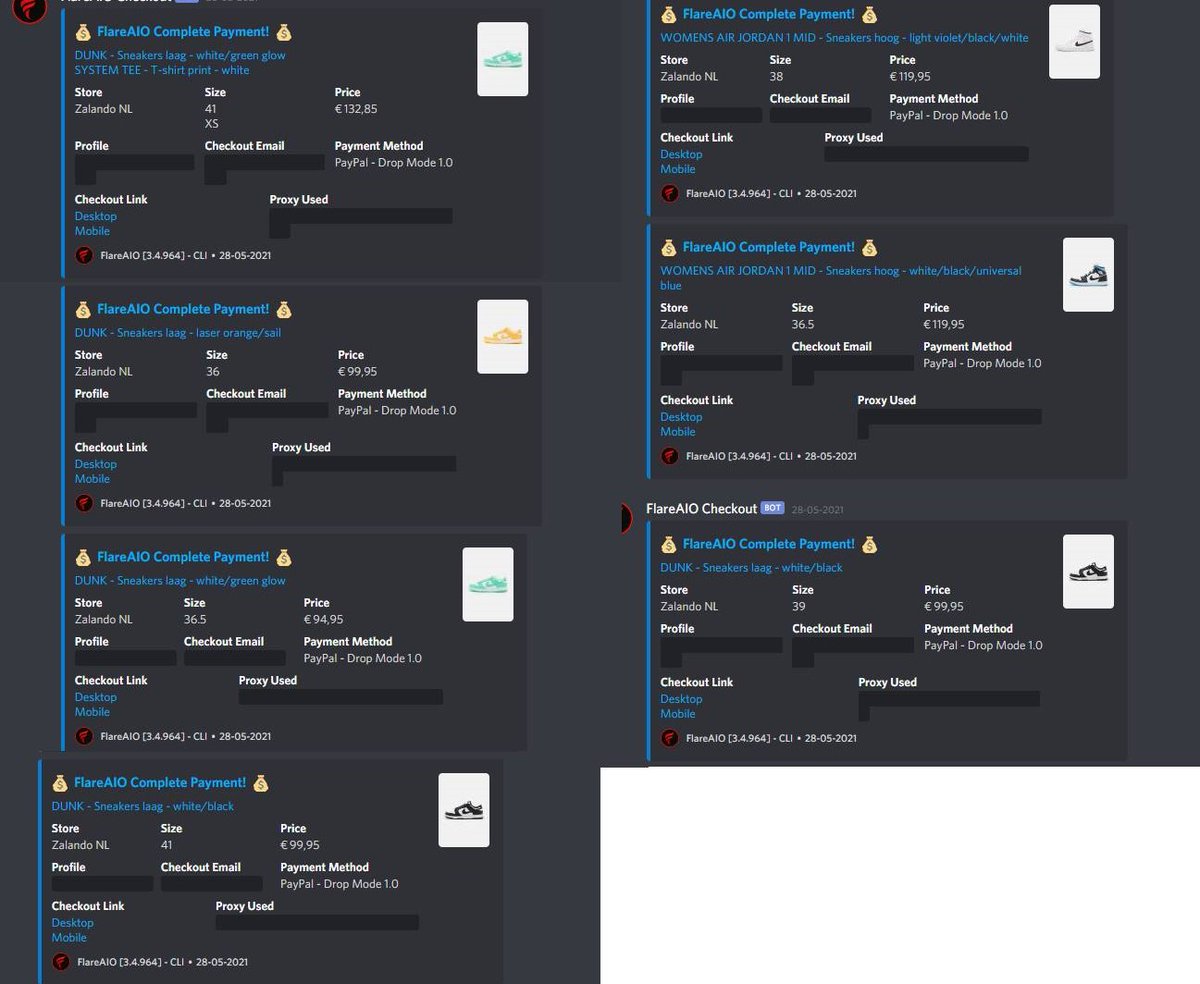This screenshot has width=1200, height=984.
Task: Click FlareAIO Complete Payment title in white/black size 41 order
Action: 160,782
